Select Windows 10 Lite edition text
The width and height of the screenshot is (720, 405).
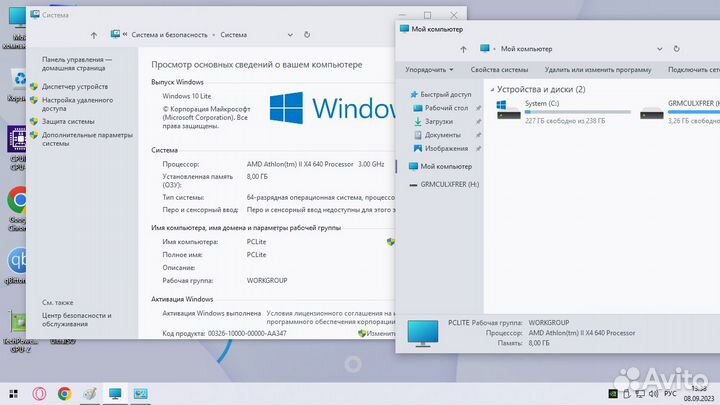pos(186,96)
